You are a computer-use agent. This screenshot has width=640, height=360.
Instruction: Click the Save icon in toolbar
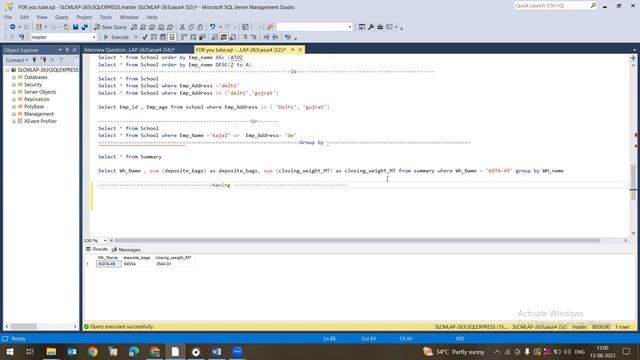tap(76, 27)
